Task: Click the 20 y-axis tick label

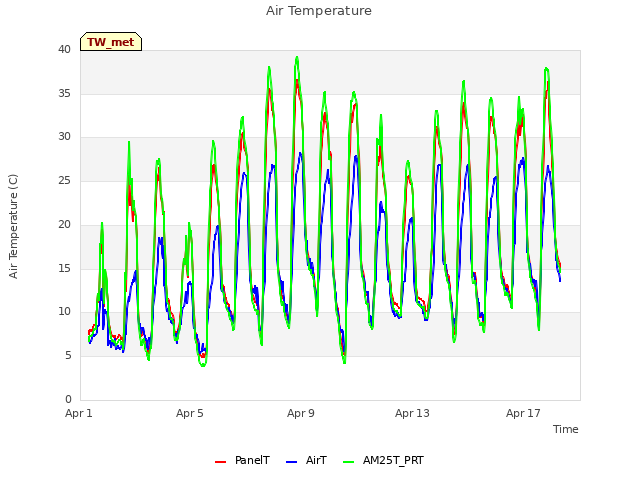Action: click(64, 224)
